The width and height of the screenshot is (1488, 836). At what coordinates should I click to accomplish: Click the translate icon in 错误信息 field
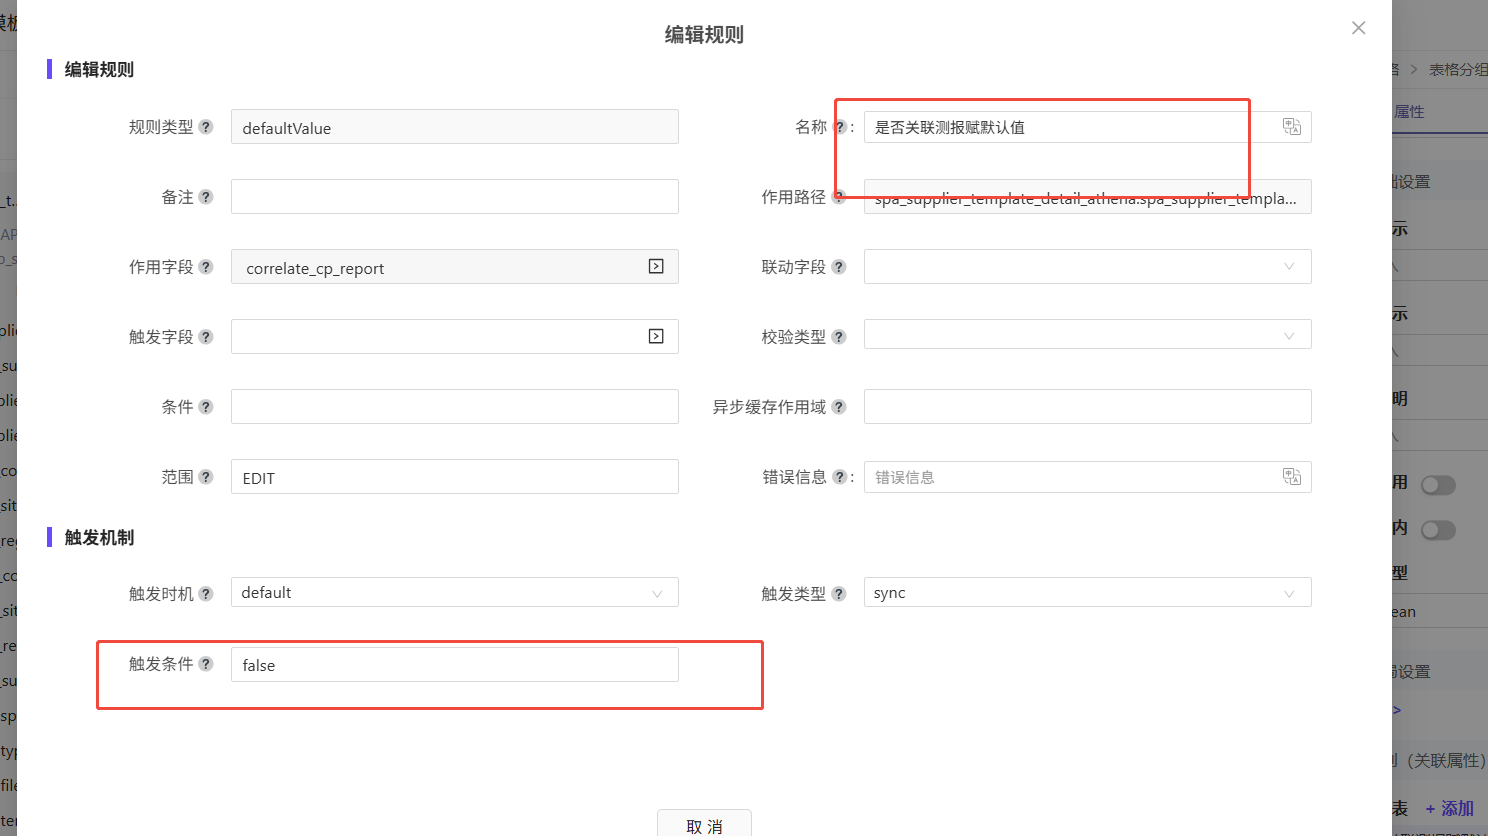pos(1291,477)
